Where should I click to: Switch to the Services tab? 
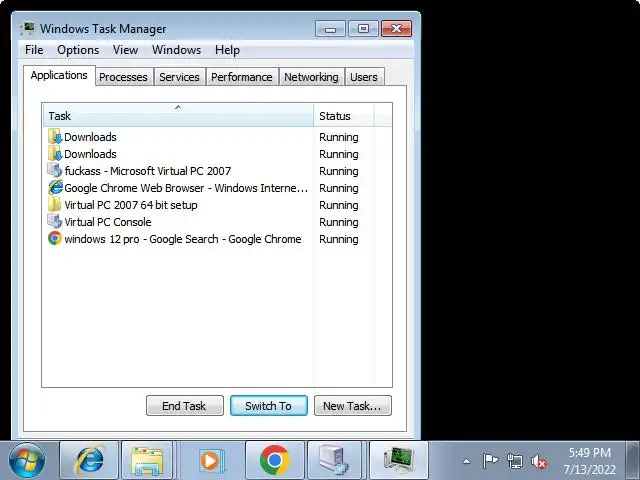(x=179, y=77)
